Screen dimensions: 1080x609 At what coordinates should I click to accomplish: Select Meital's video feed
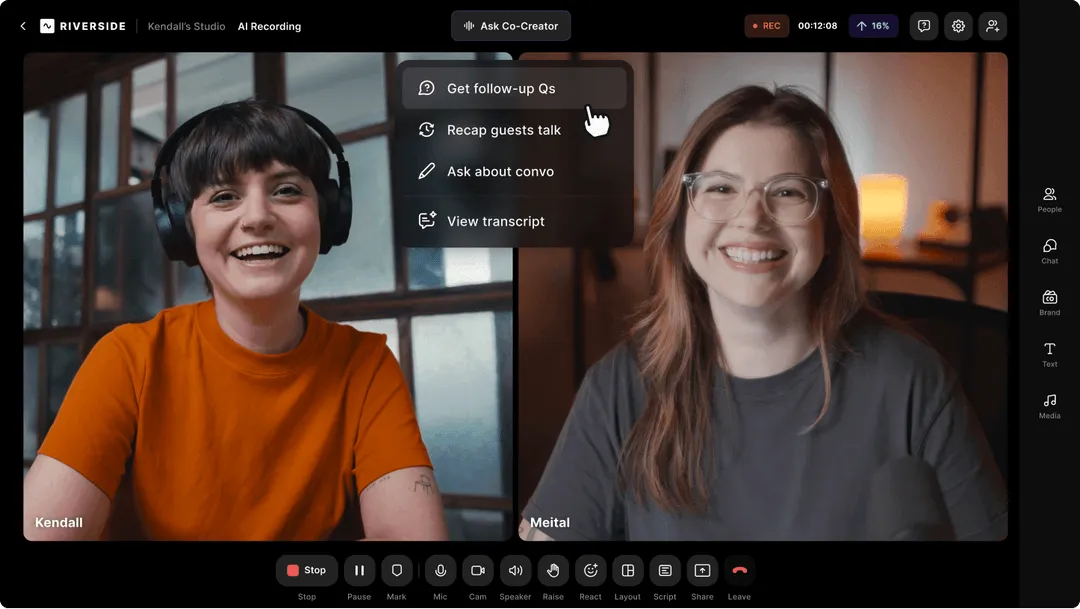(763, 296)
